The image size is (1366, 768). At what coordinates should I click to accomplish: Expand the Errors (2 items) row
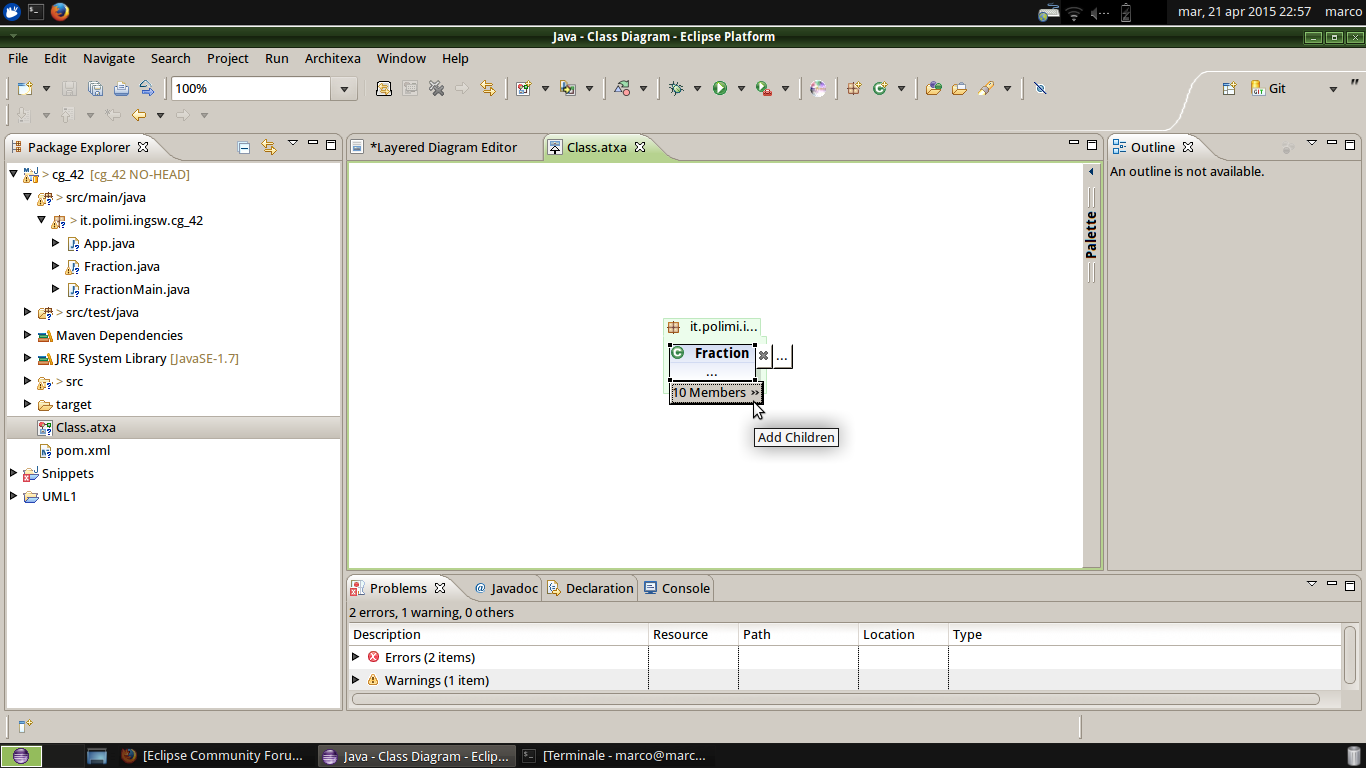355,657
